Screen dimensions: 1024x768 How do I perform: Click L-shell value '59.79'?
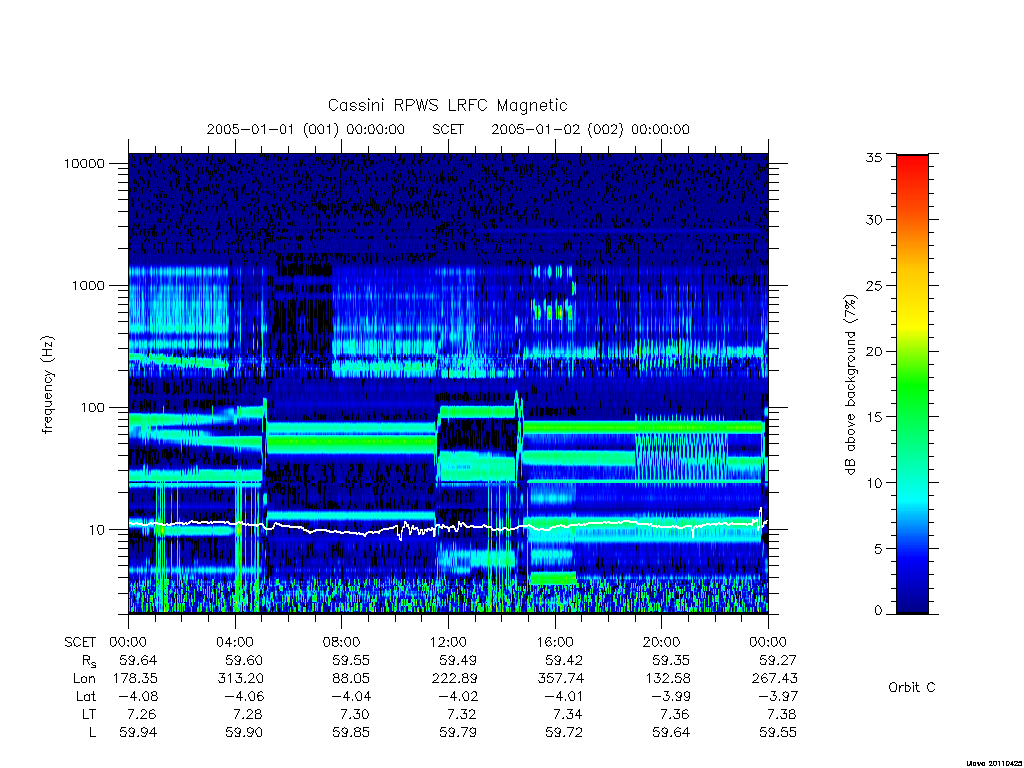(x=458, y=733)
